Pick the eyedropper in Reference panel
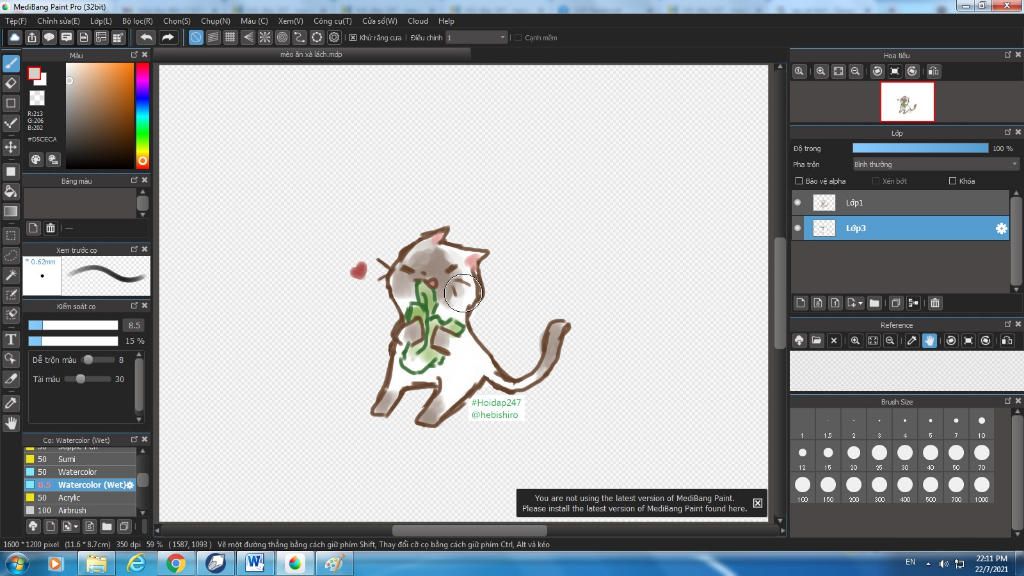 pos(912,340)
